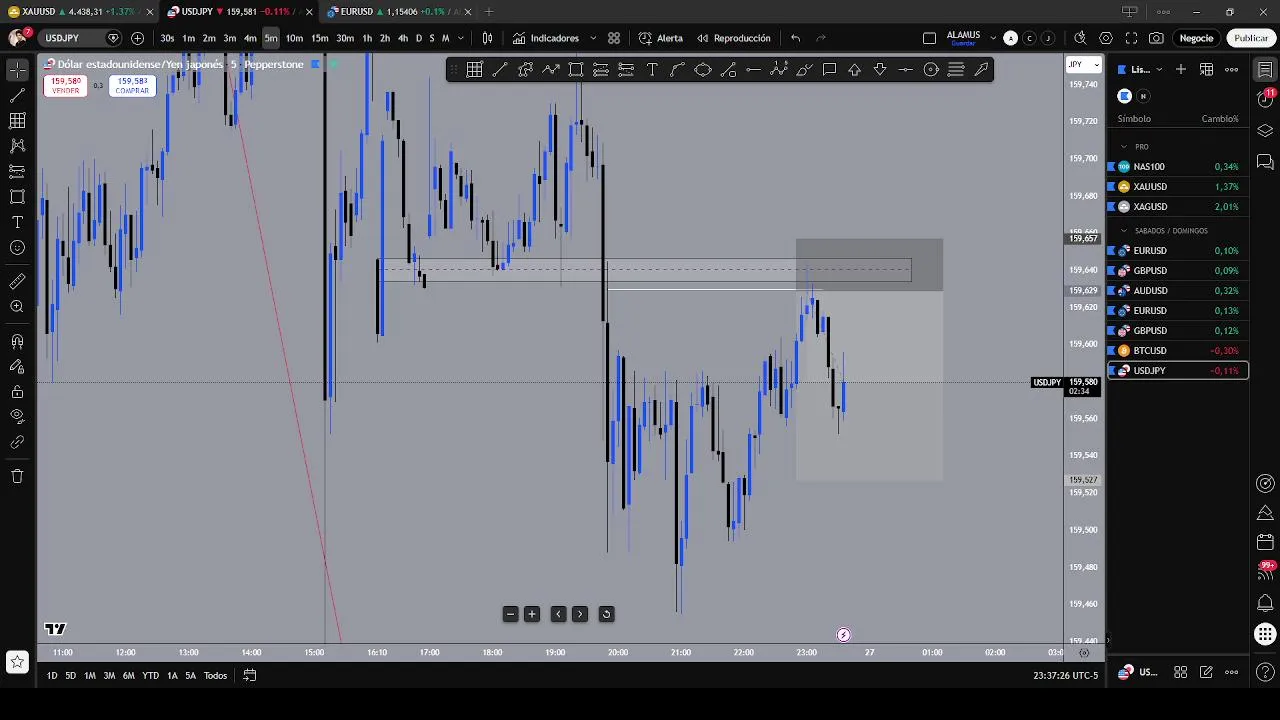
Task: Start bar replay with Reproducción button
Action: [733, 38]
